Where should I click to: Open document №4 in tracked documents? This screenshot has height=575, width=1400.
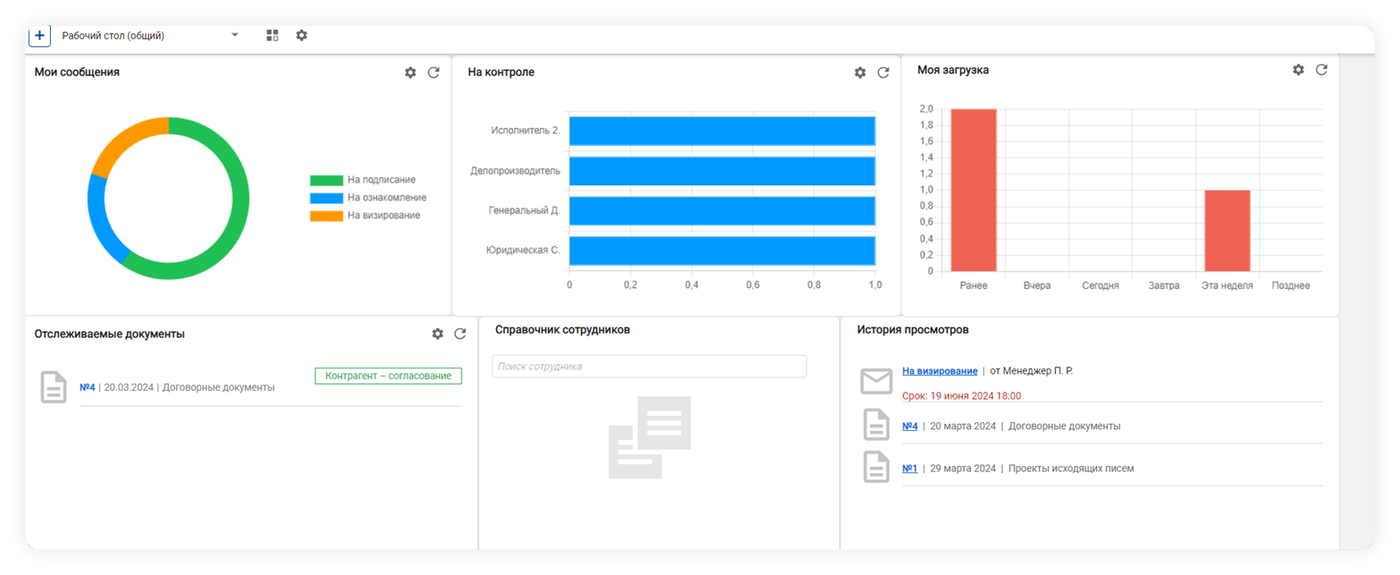click(87, 387)
